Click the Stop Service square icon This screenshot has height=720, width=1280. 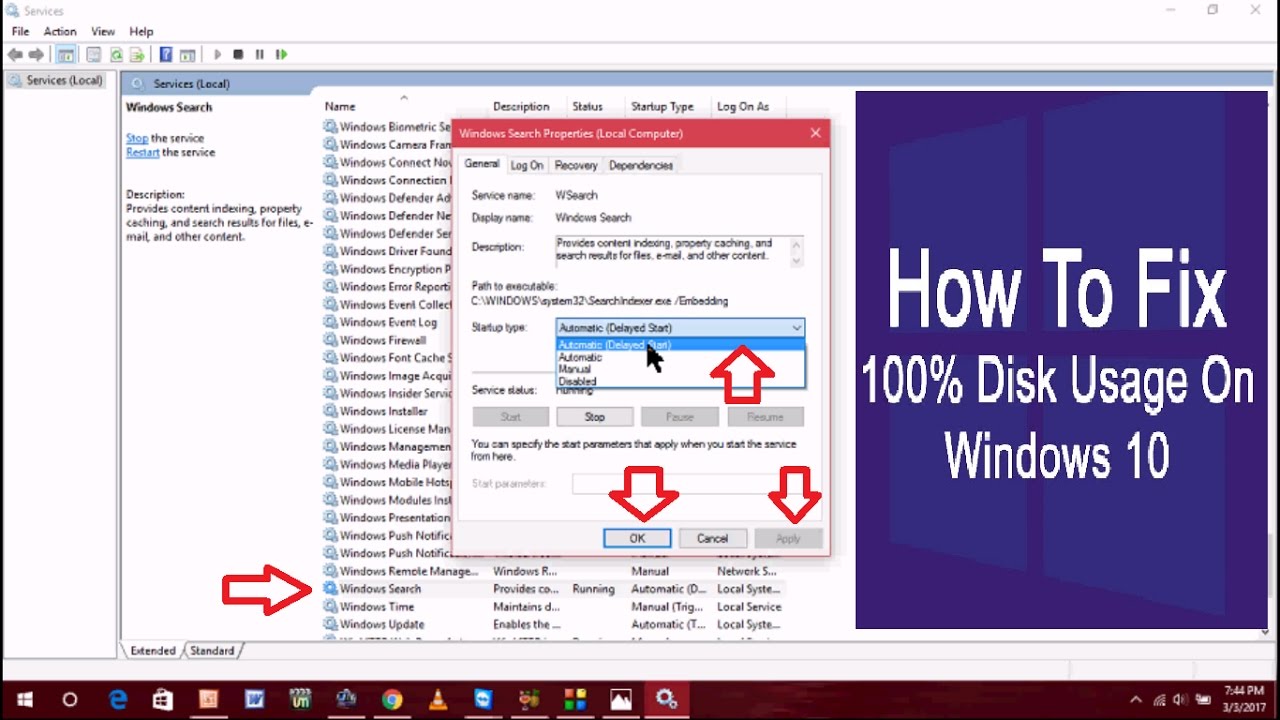click(238, 55)
